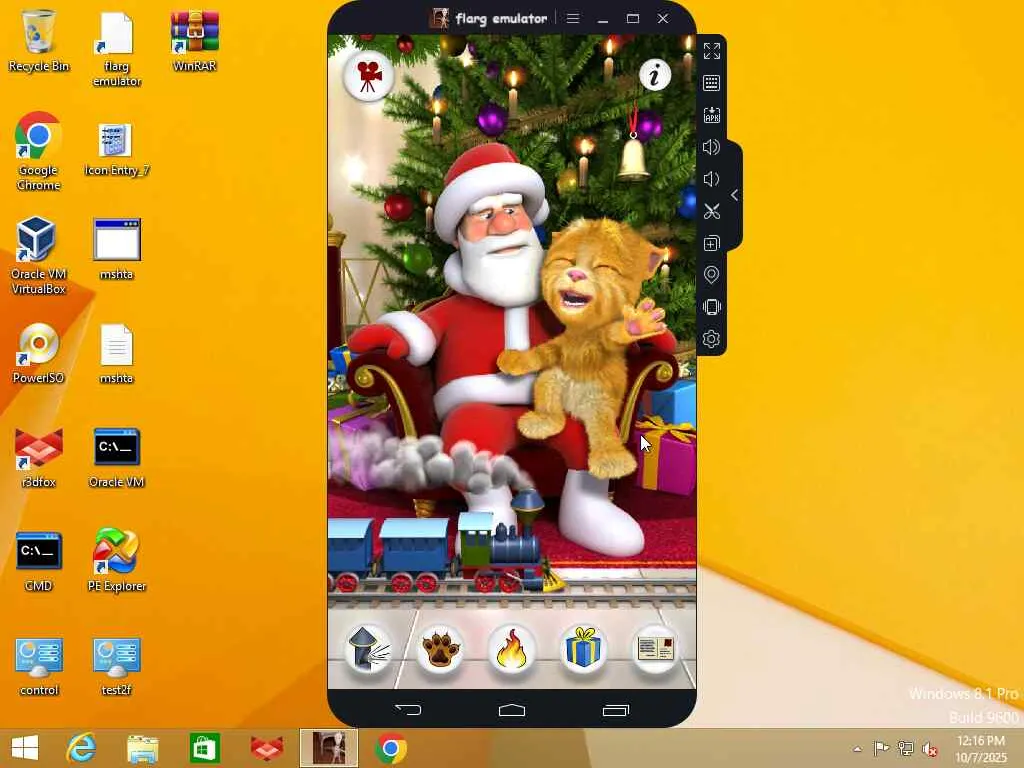Tap the fire flame button
The height and width of the screenshot is (768, 1024).
[511, 649]
